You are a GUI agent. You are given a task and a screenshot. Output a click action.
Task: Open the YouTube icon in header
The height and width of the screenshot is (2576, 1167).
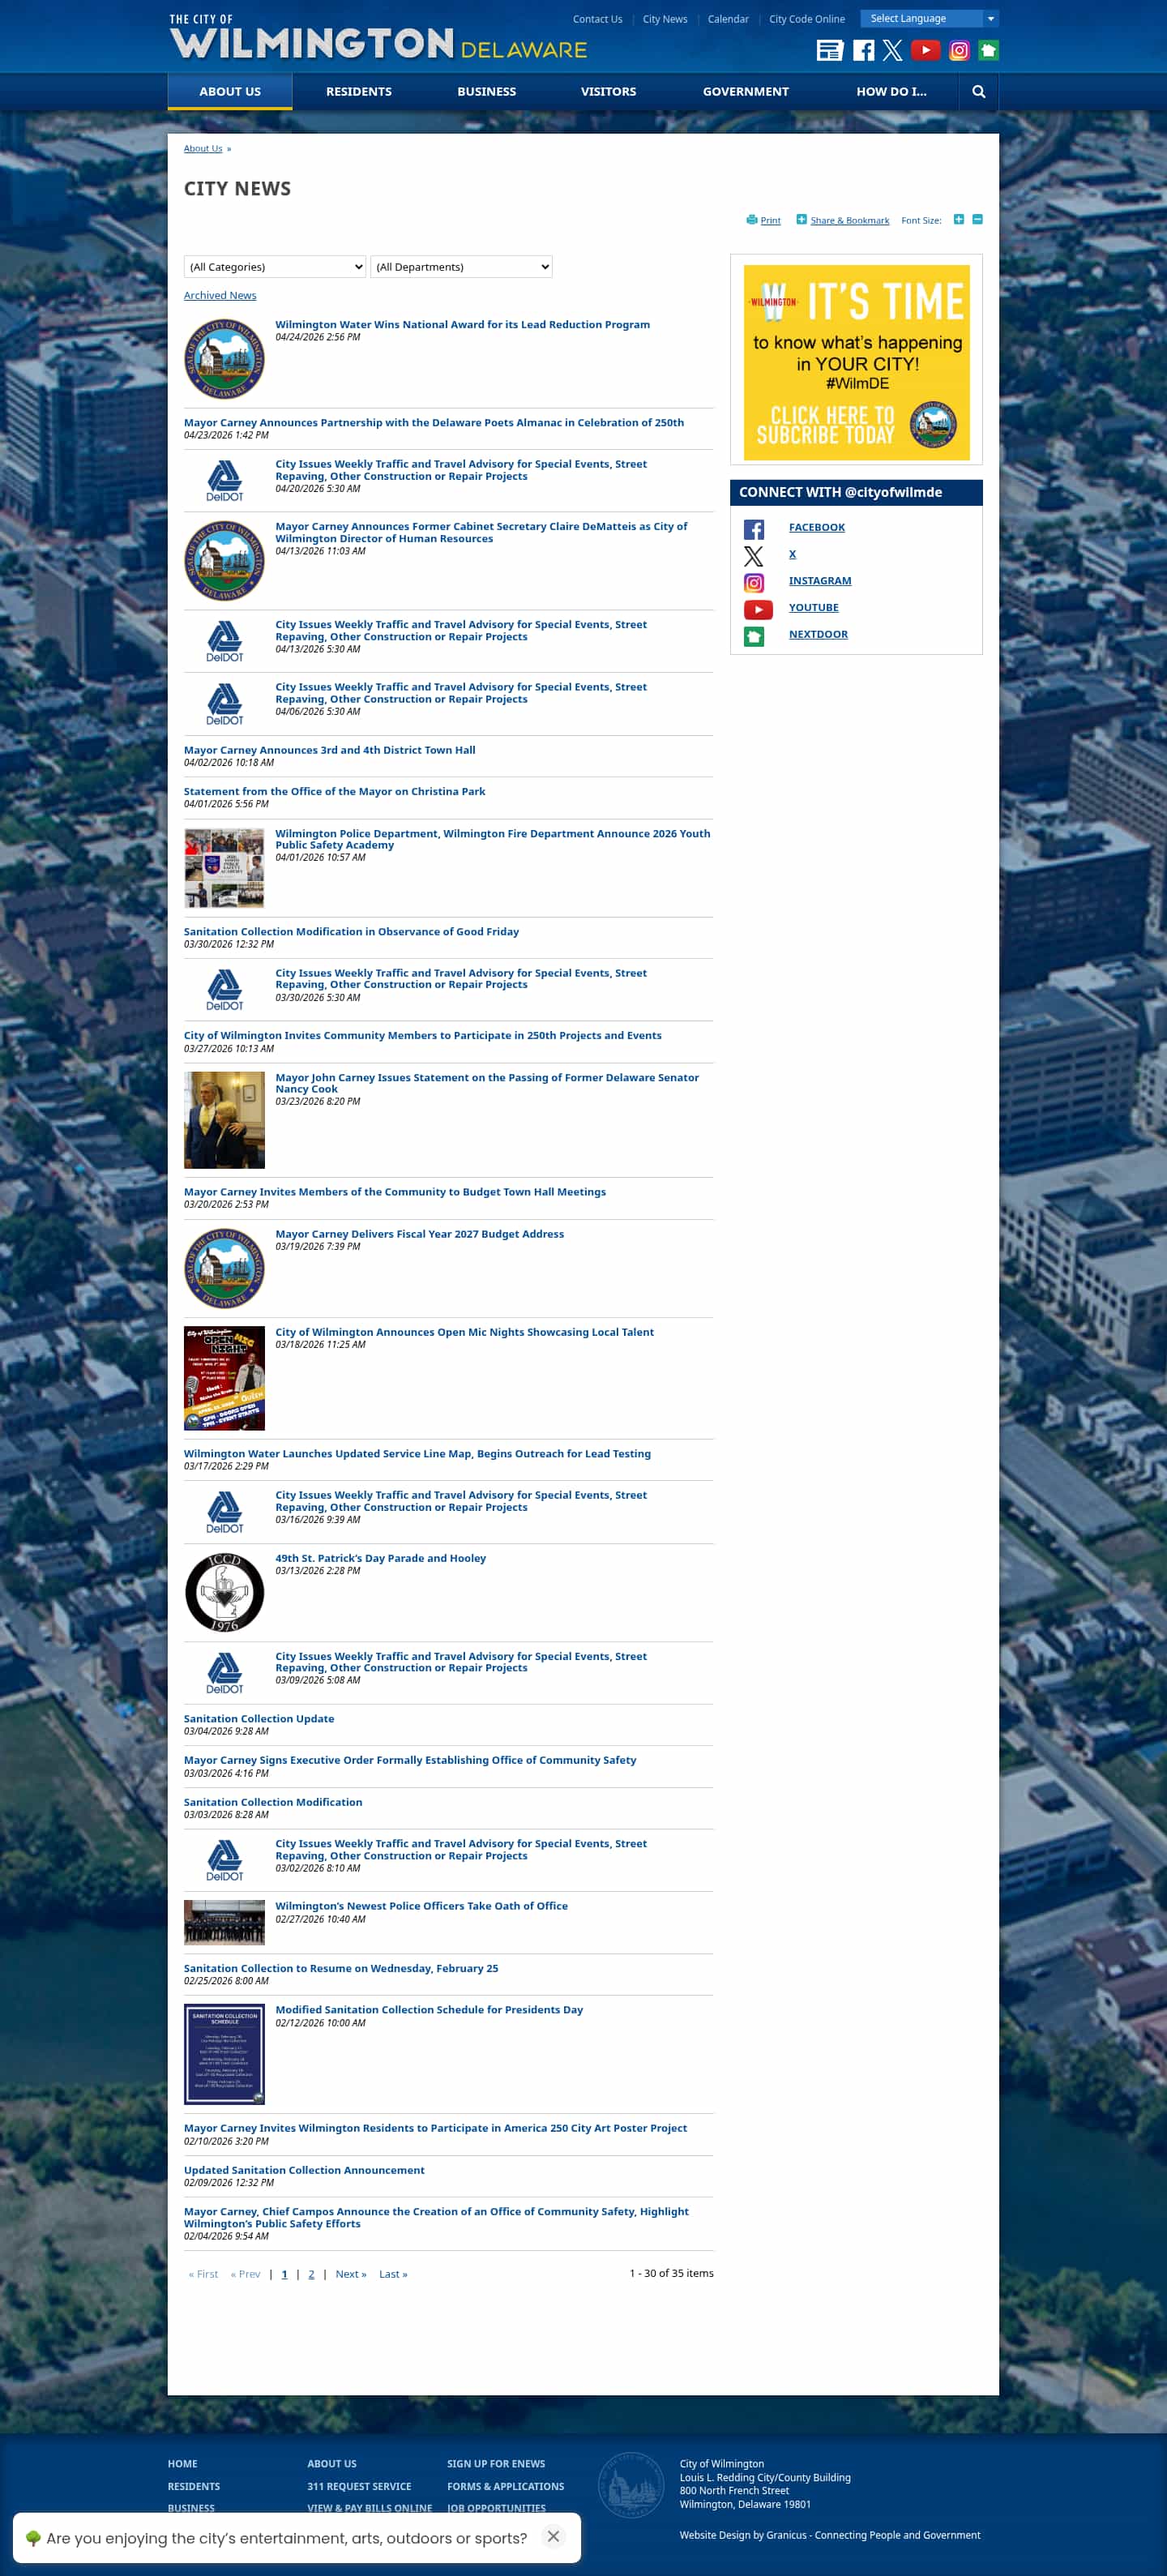(x=925, y=50)
